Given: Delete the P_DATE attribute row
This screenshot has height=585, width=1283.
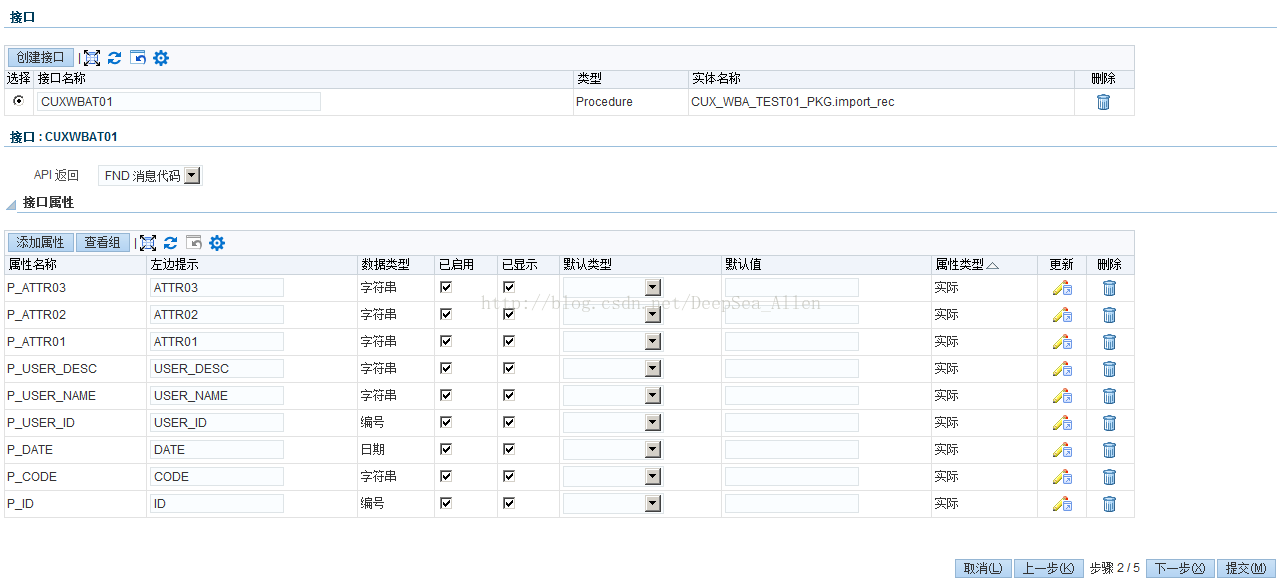Looking at the screenshot, I should [x=1109, y=450].
